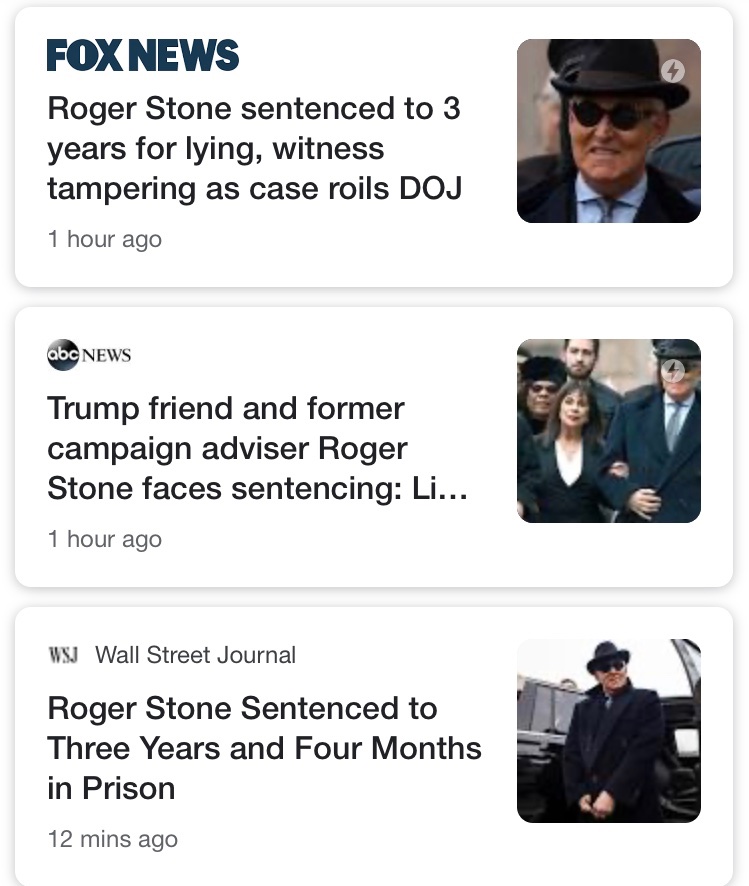Tap the lightning bolt badge on Fox News thumbnail

click(x=673, y=69)
